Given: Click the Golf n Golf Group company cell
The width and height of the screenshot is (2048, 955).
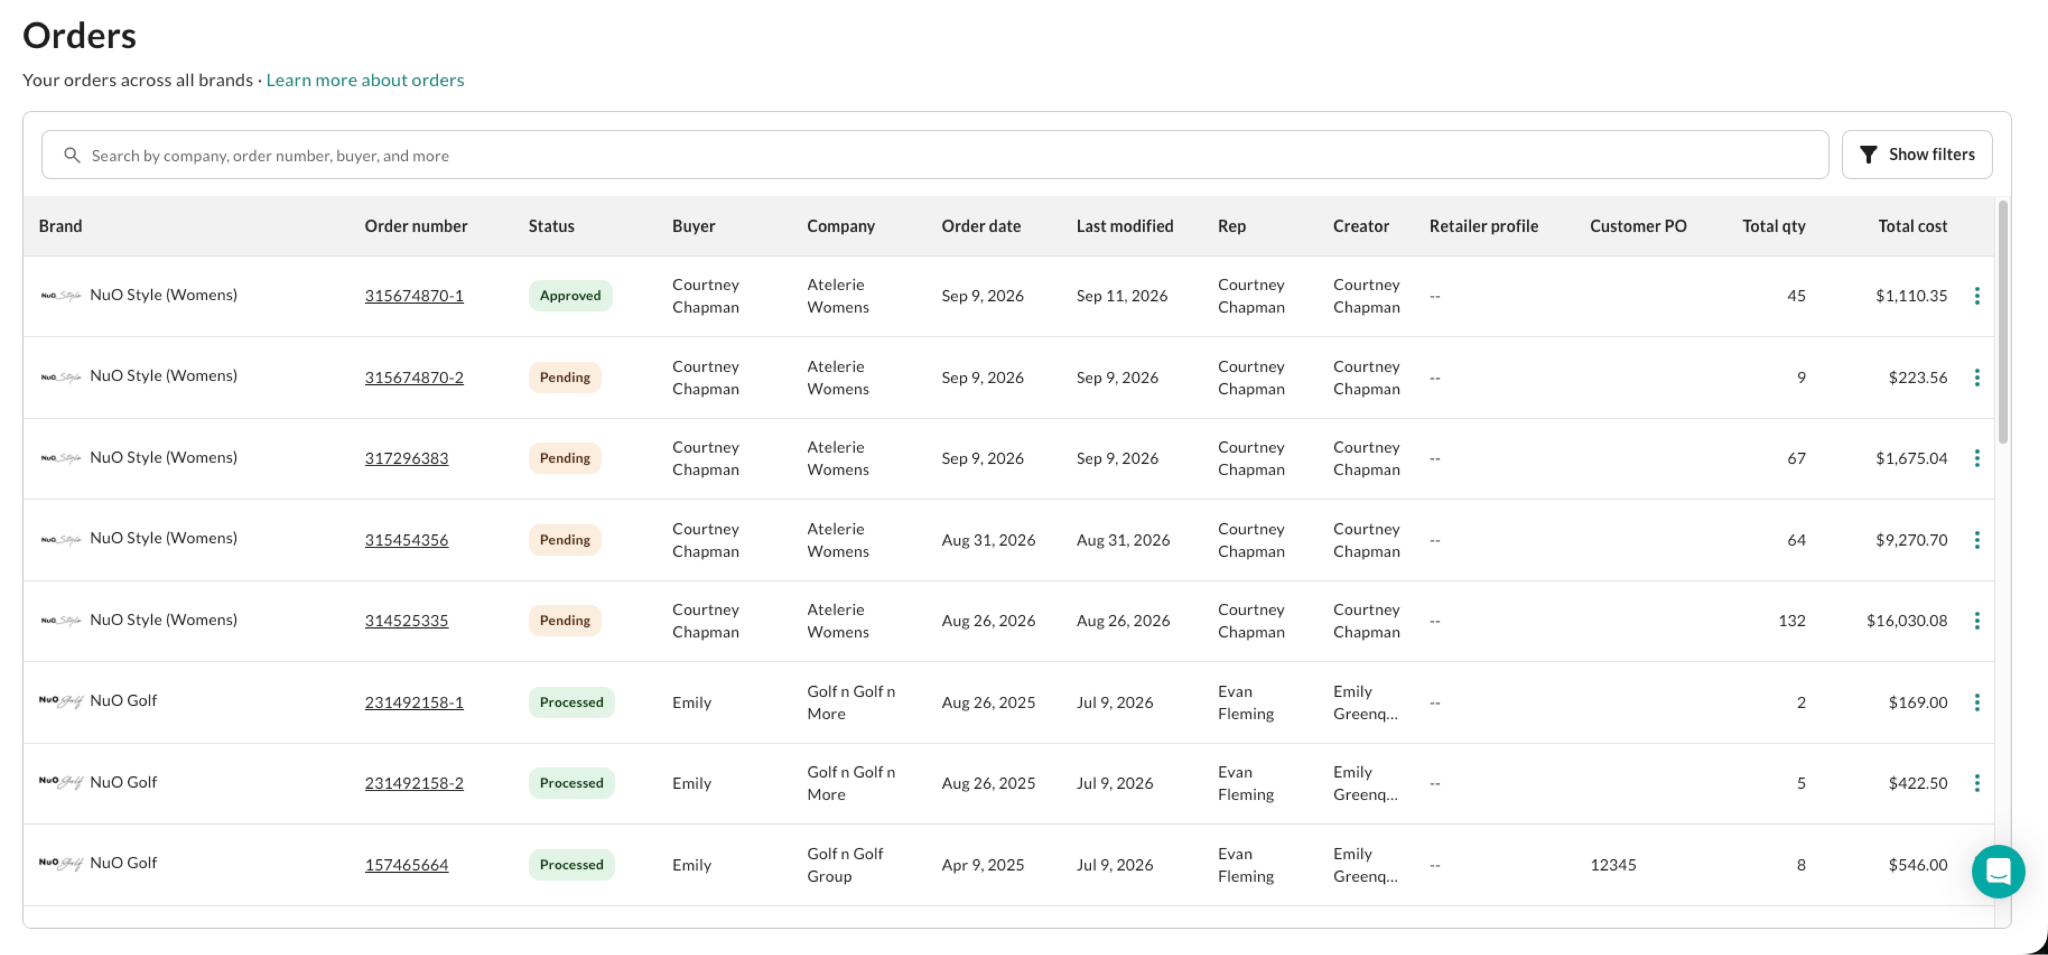Looking at the screenshot, I should (845, 865).
